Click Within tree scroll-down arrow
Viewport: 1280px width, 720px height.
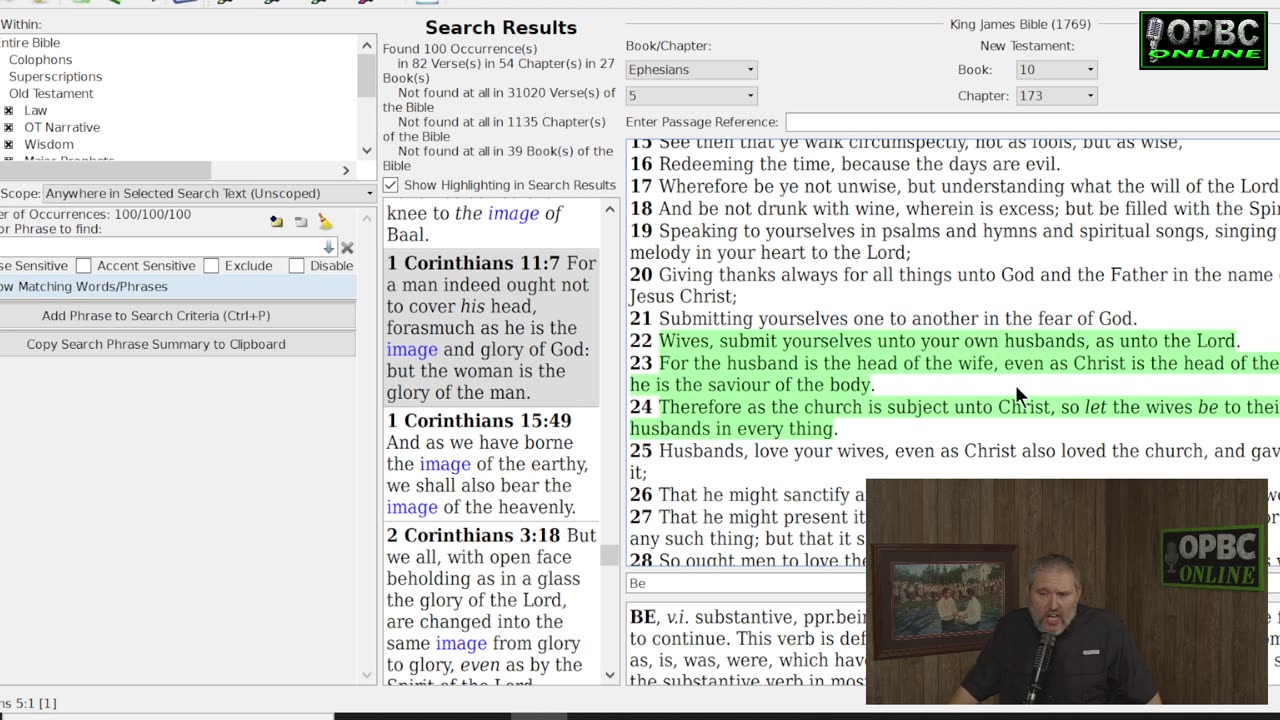tap(367, 151)
